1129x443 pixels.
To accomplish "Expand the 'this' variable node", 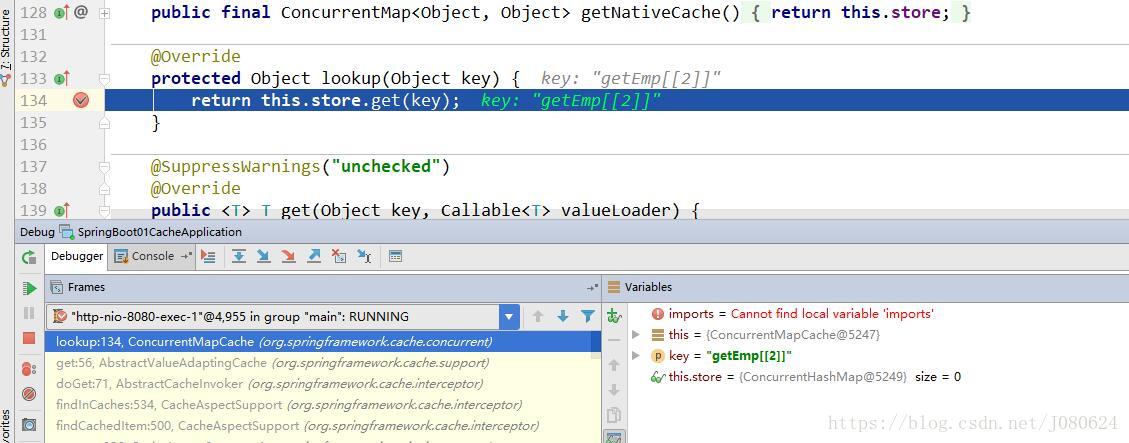I will (636, 335).
